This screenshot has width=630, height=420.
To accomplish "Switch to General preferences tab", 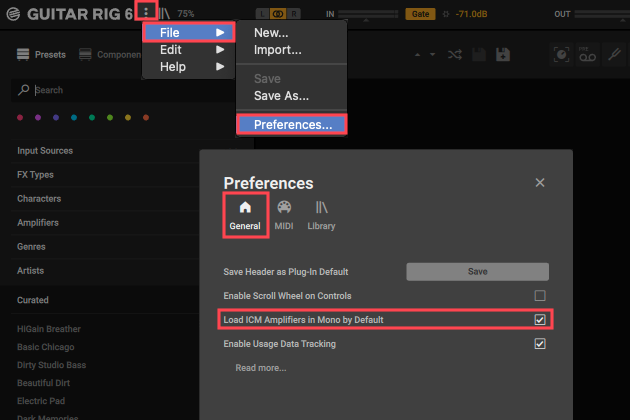I will (x=245, y=216).
